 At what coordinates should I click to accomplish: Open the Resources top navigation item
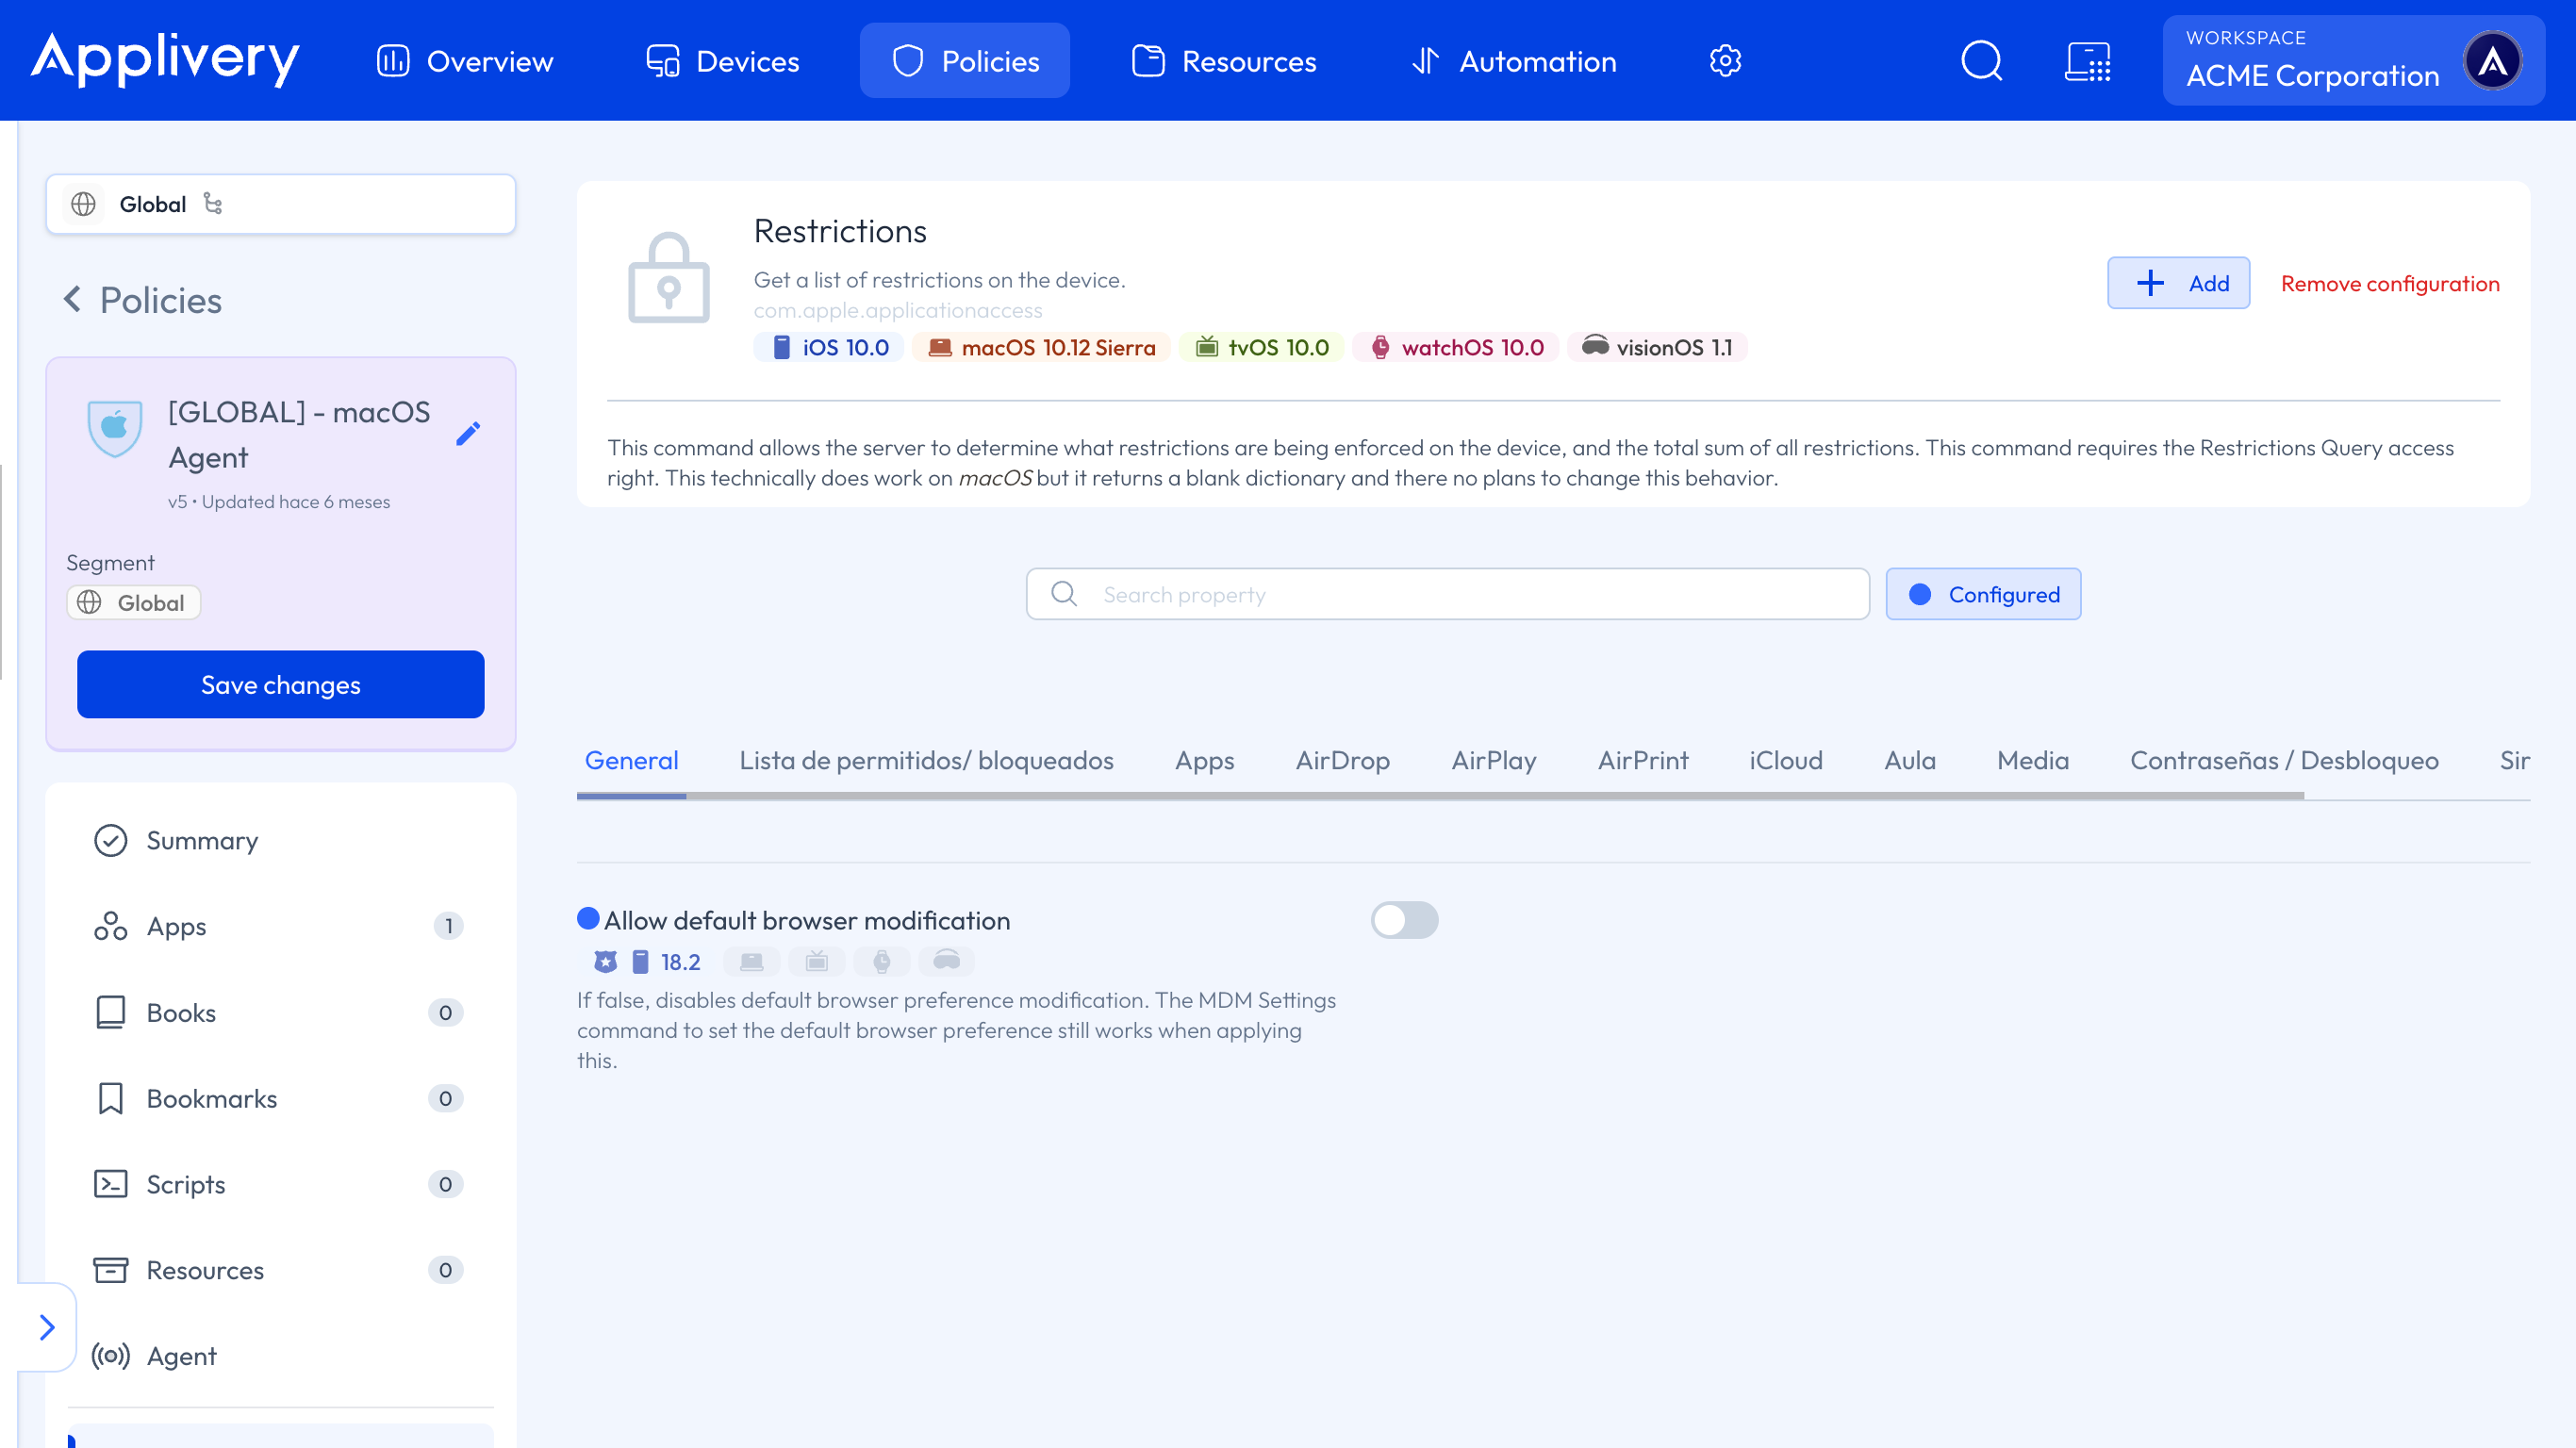(1224, 61)
